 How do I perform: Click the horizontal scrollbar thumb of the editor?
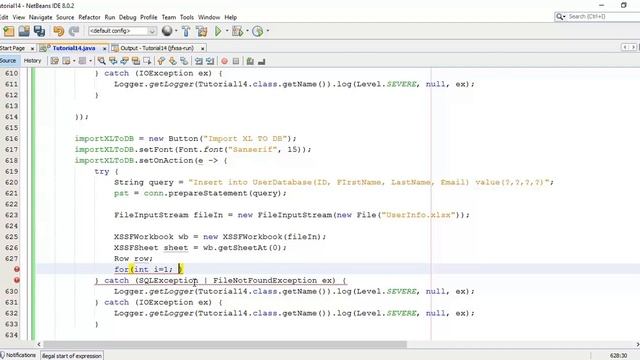tap(225, 344)
